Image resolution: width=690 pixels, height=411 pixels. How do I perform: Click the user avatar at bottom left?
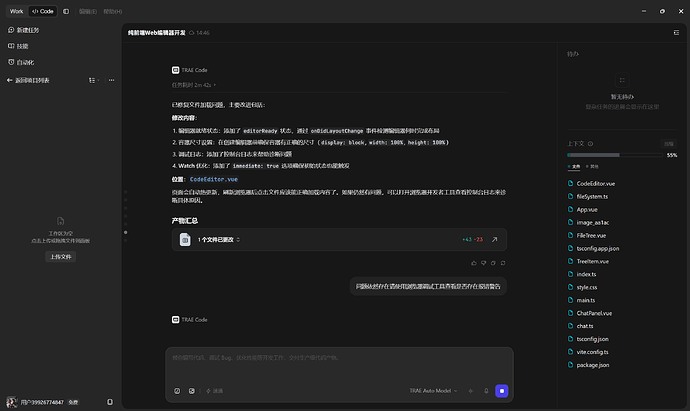click(11, 402)
